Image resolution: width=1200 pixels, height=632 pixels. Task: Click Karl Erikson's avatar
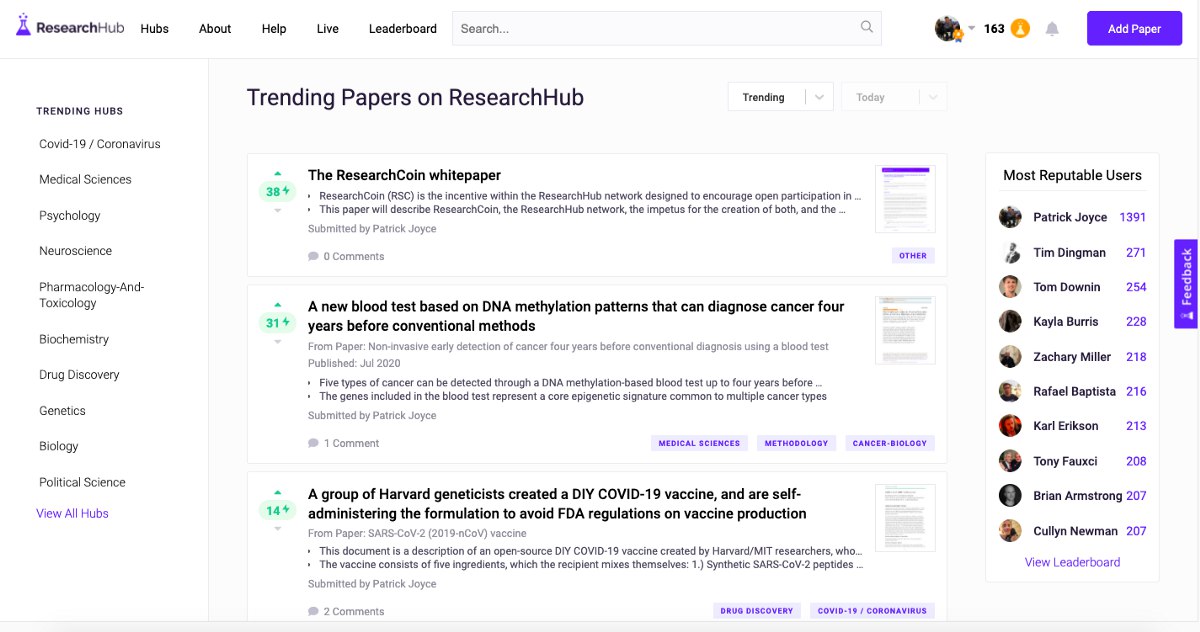(x=1010, y=426)
